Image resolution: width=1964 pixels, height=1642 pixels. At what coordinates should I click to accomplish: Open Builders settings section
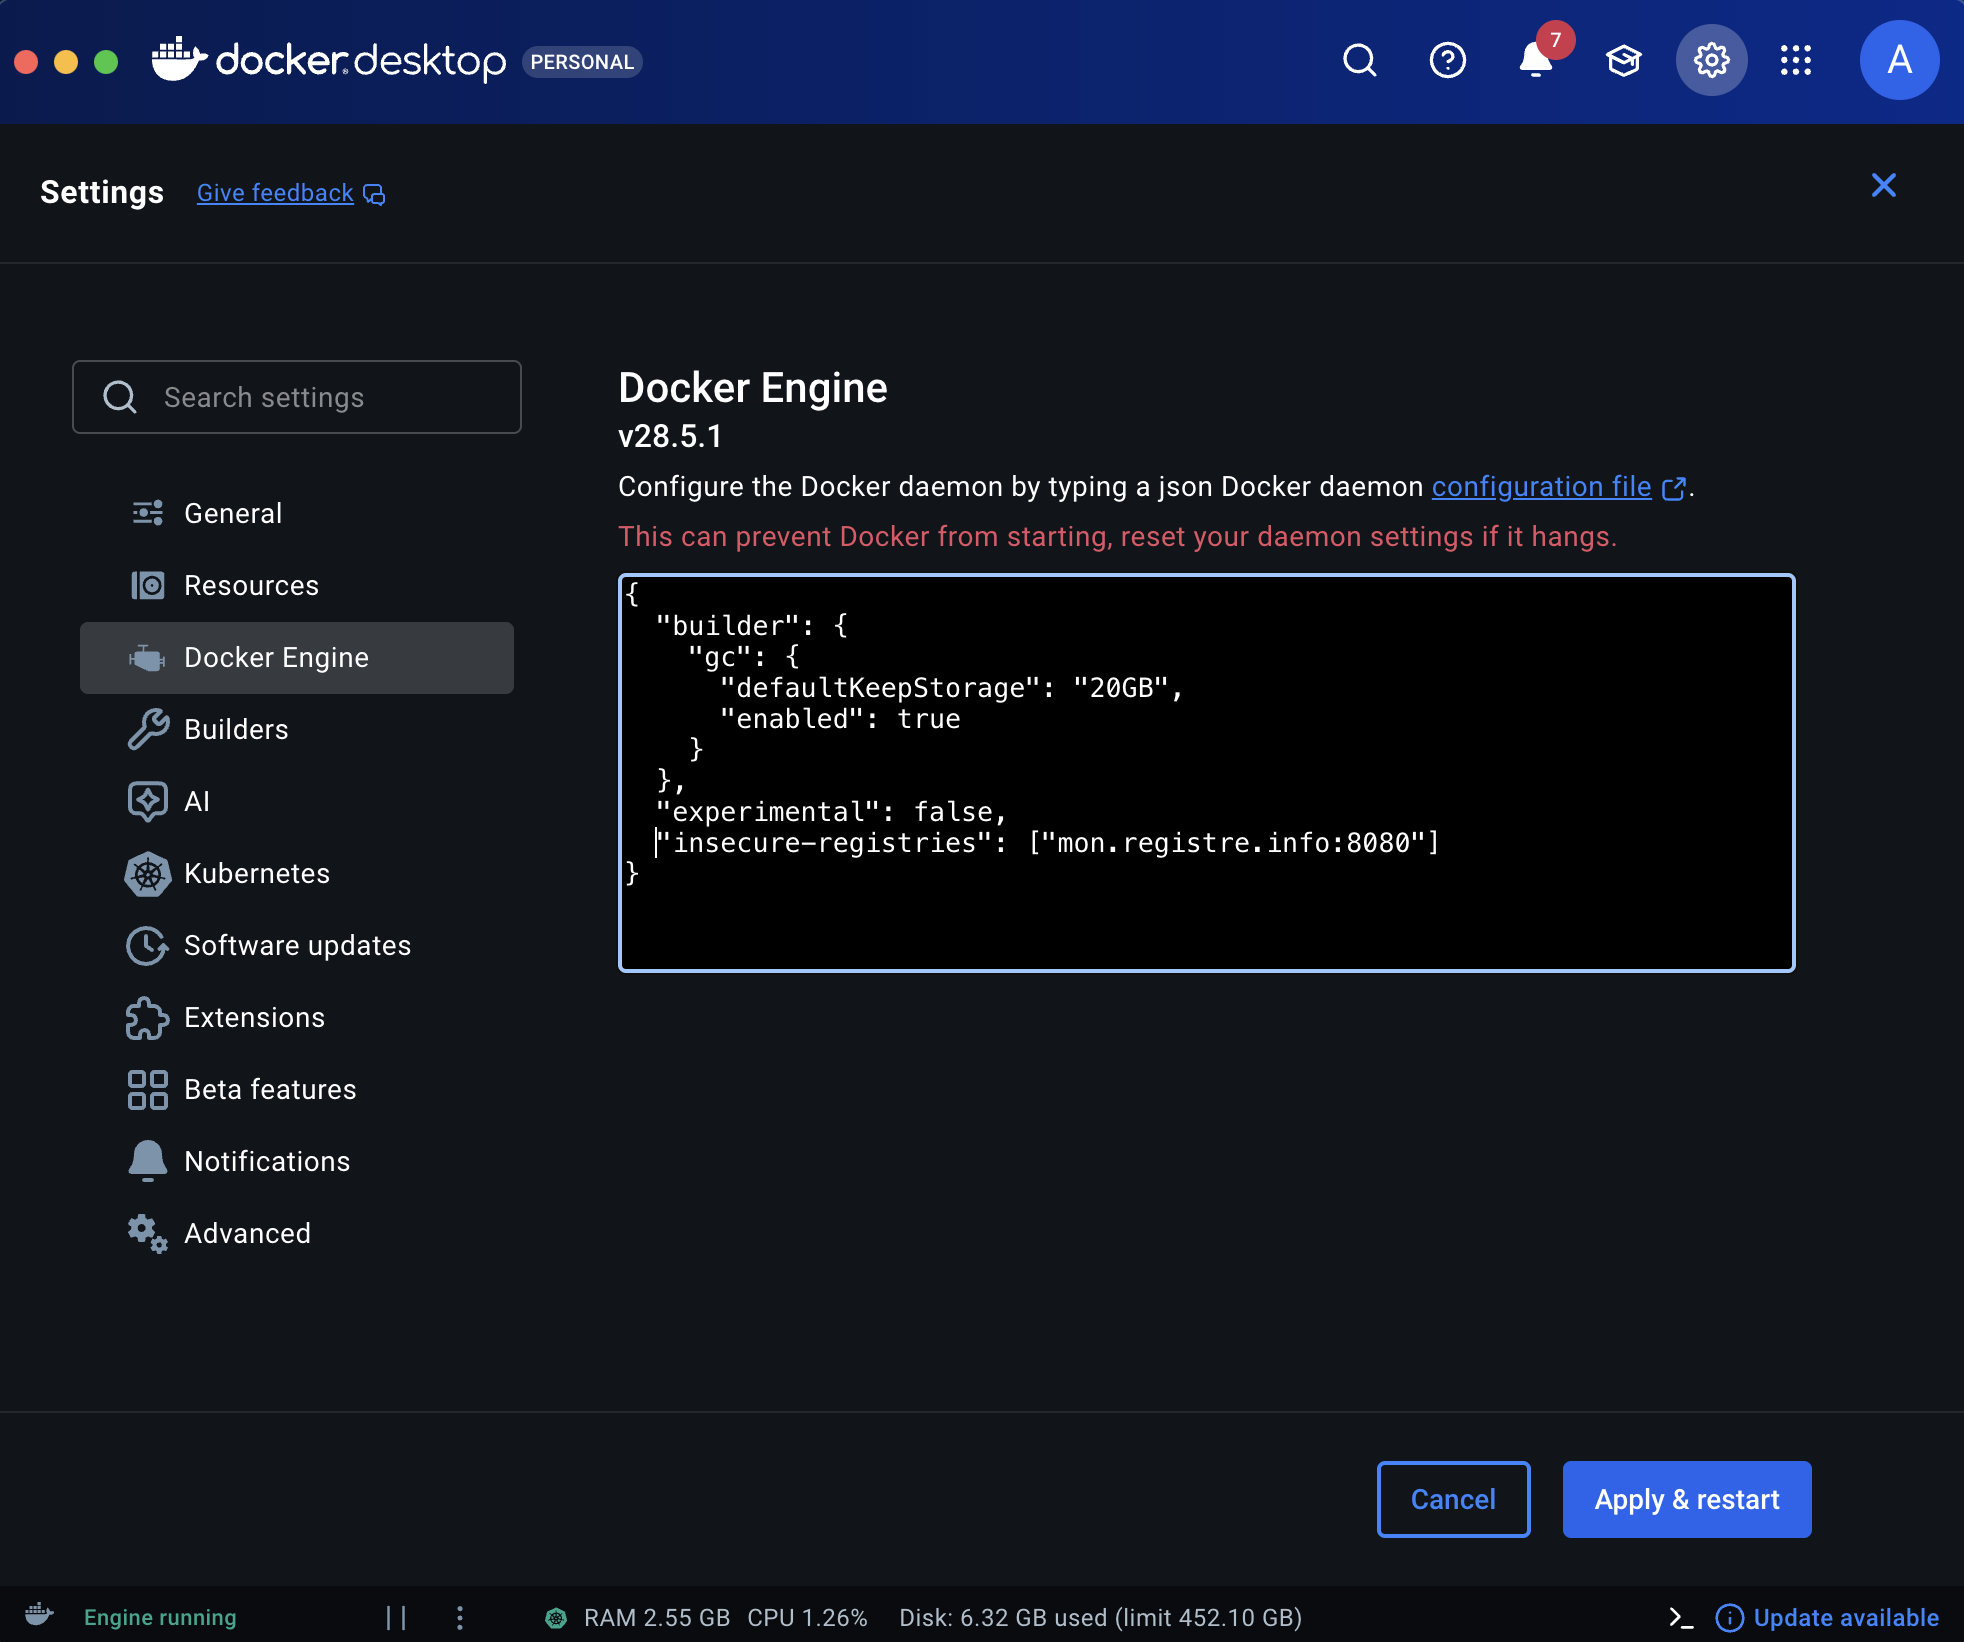tap(236, 729)
